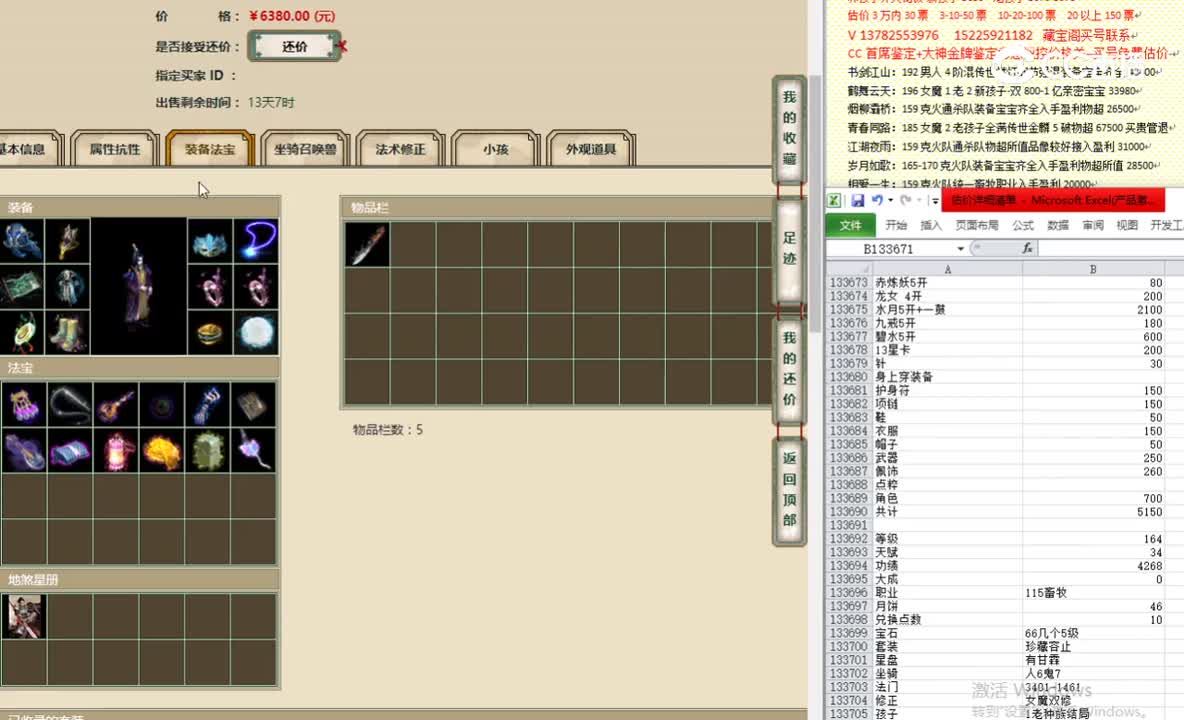The height and width of the screenshot is (720, 1184).
Task: Click the pink glowing lantern treasure icon
Action: tap(116, 451)
